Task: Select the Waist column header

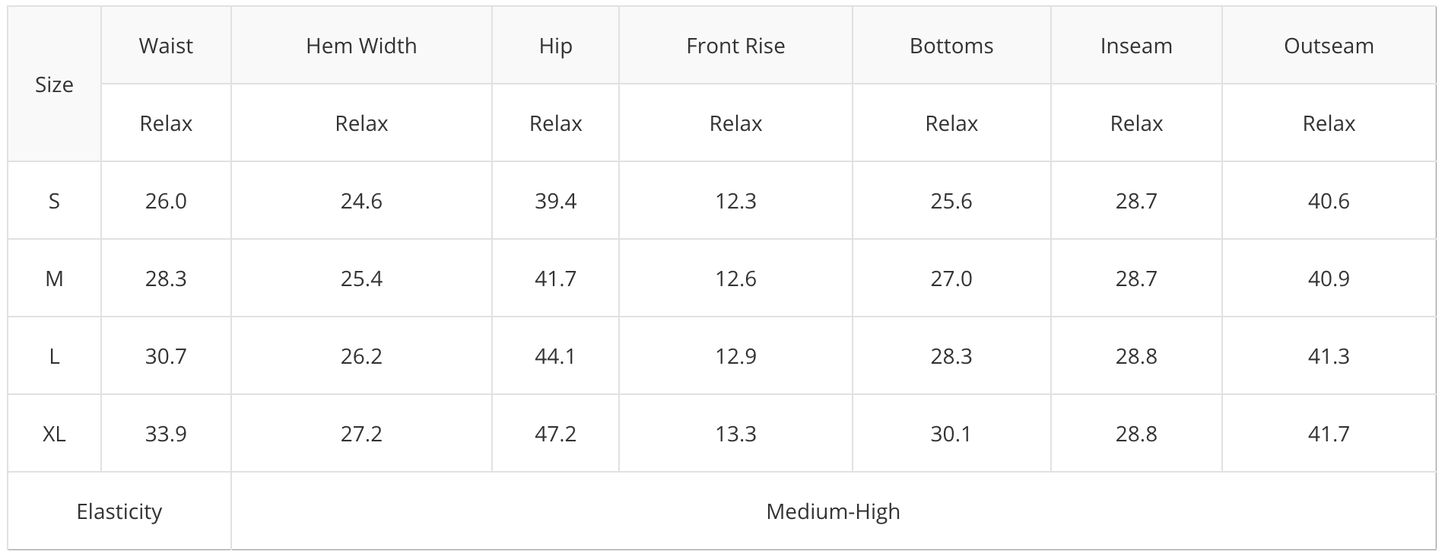Action: click(x=166, y=46)
